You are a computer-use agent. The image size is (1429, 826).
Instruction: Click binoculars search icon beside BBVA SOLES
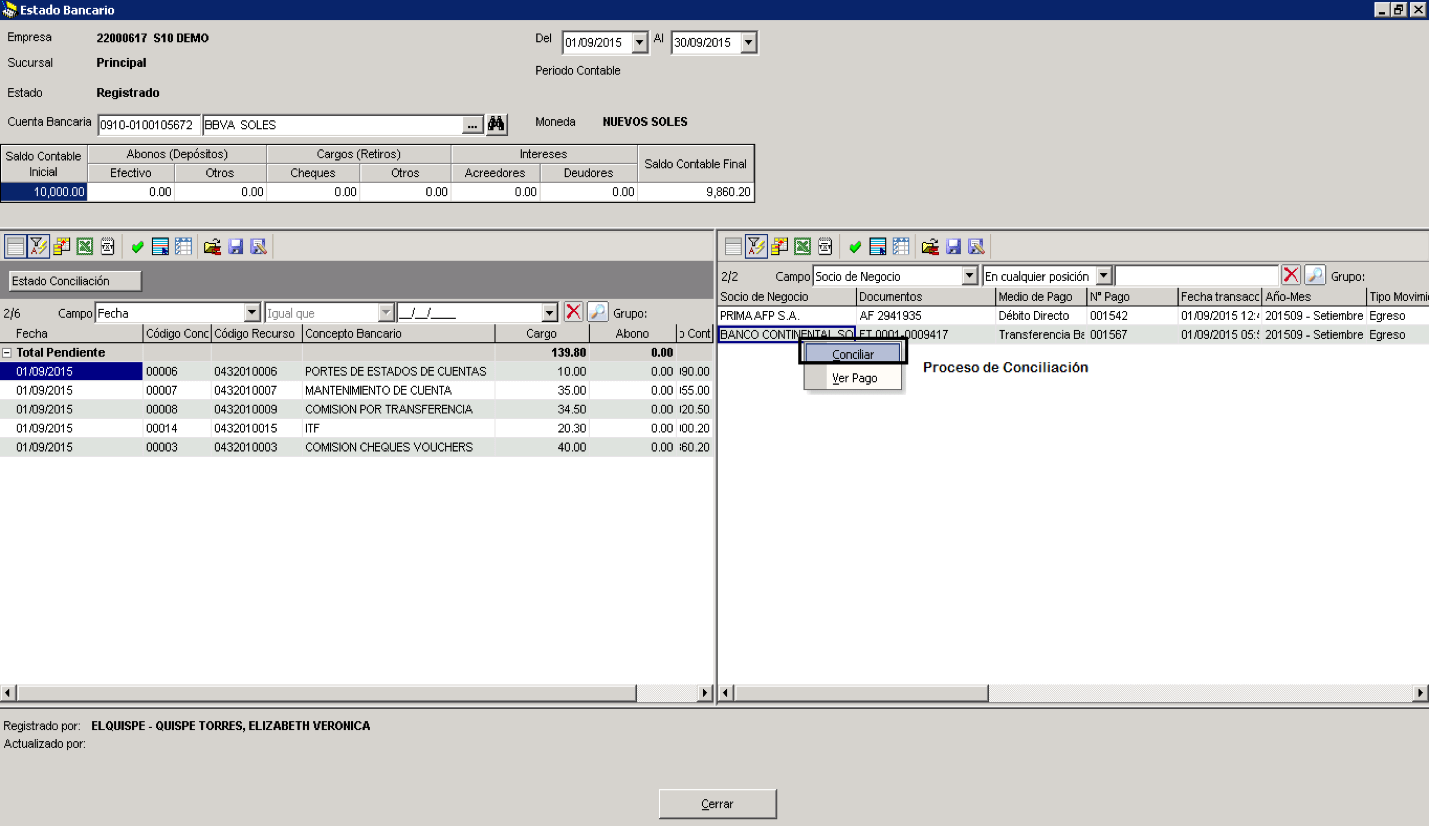coord(497,125)
